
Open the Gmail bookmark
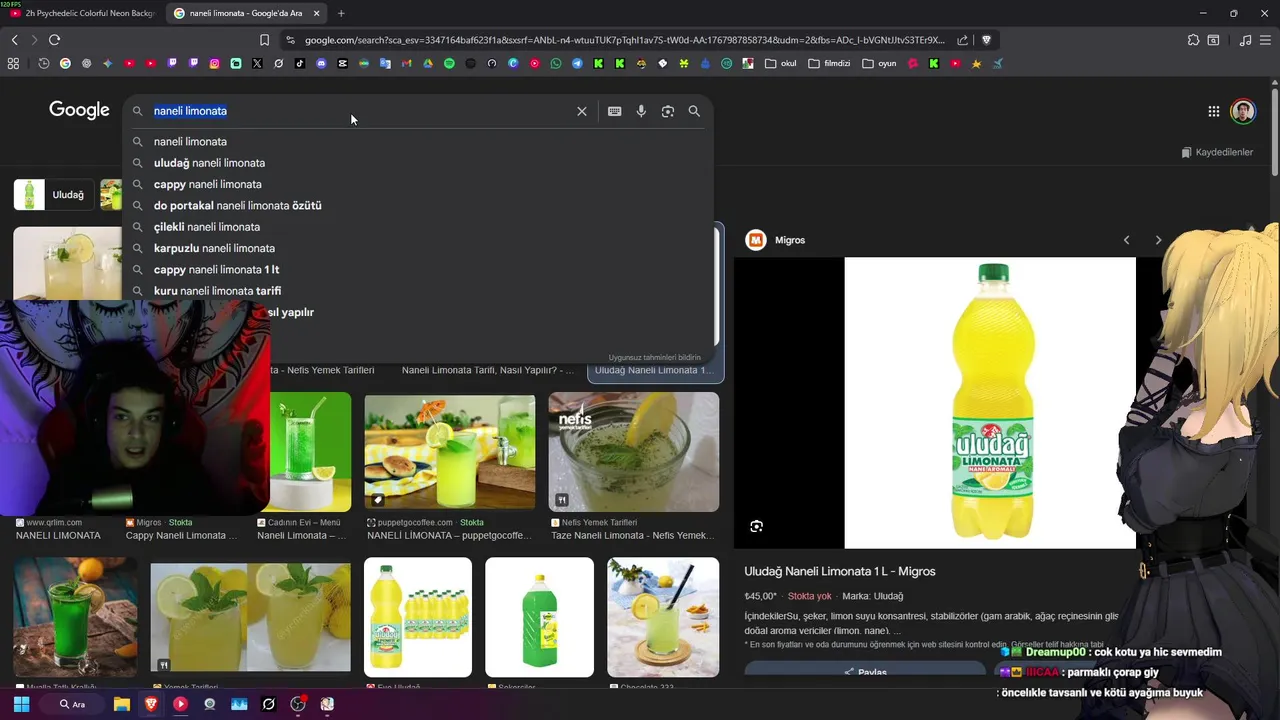[406, 63]
